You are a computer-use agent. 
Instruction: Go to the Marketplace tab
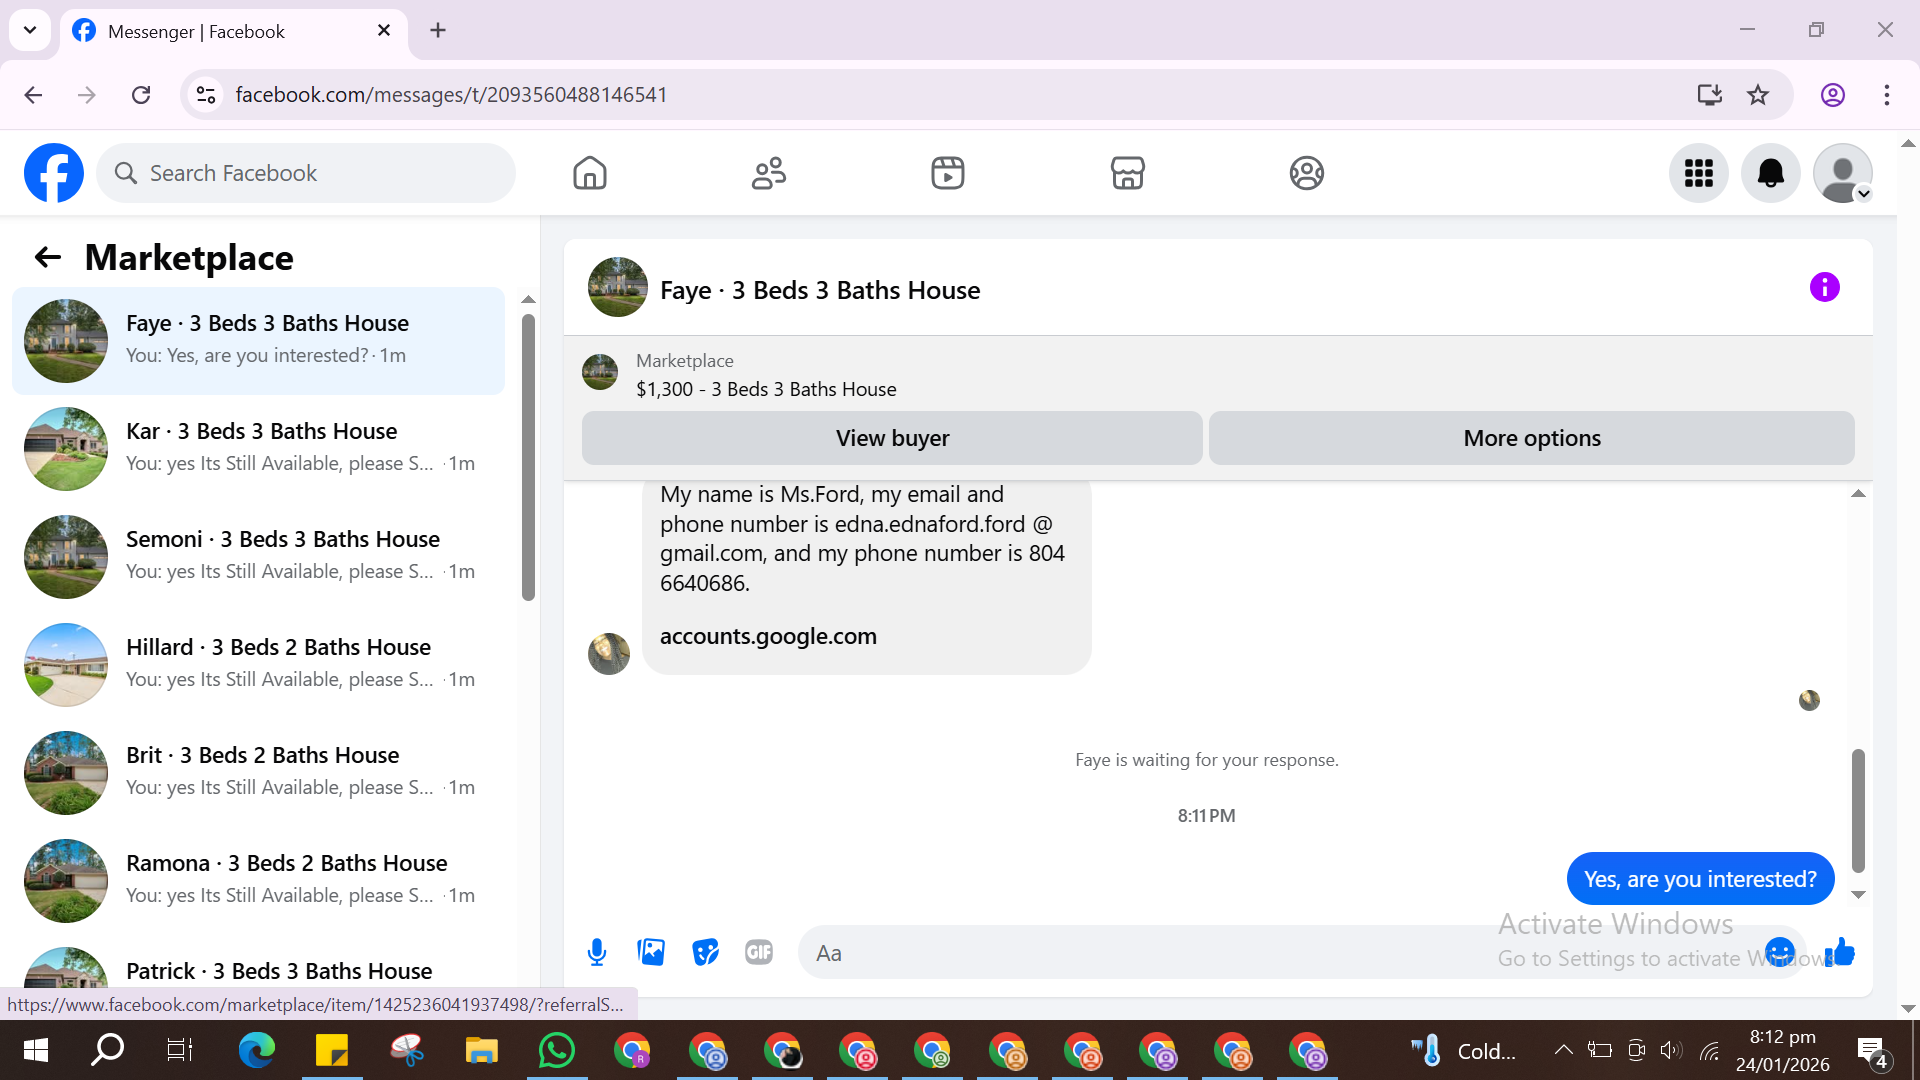tap(1127, 173)
